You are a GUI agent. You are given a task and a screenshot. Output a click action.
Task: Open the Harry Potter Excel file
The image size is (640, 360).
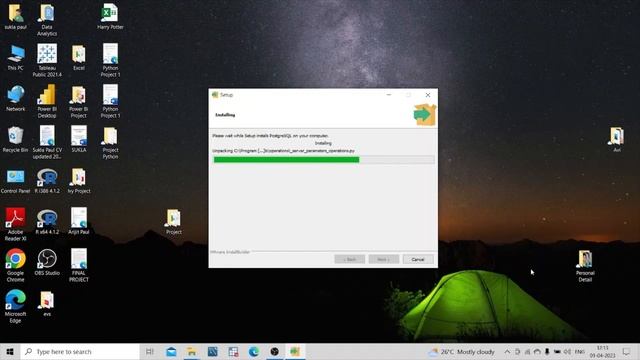tap(110, 17)
